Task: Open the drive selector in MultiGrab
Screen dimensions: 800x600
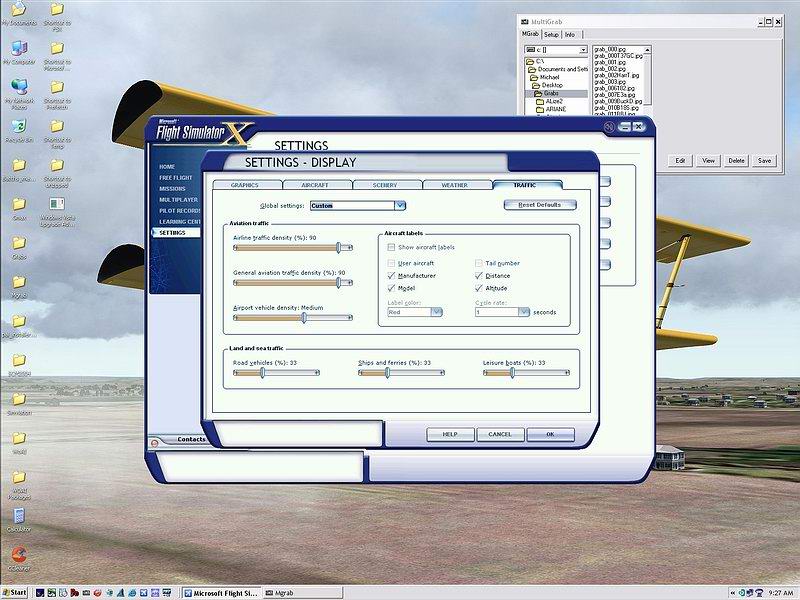Action: point(581,49)
